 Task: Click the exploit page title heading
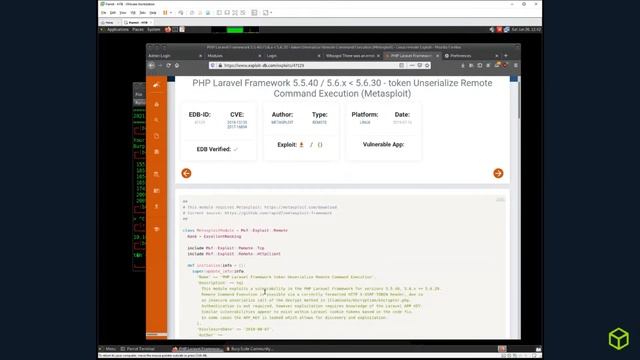pos(342,88)
